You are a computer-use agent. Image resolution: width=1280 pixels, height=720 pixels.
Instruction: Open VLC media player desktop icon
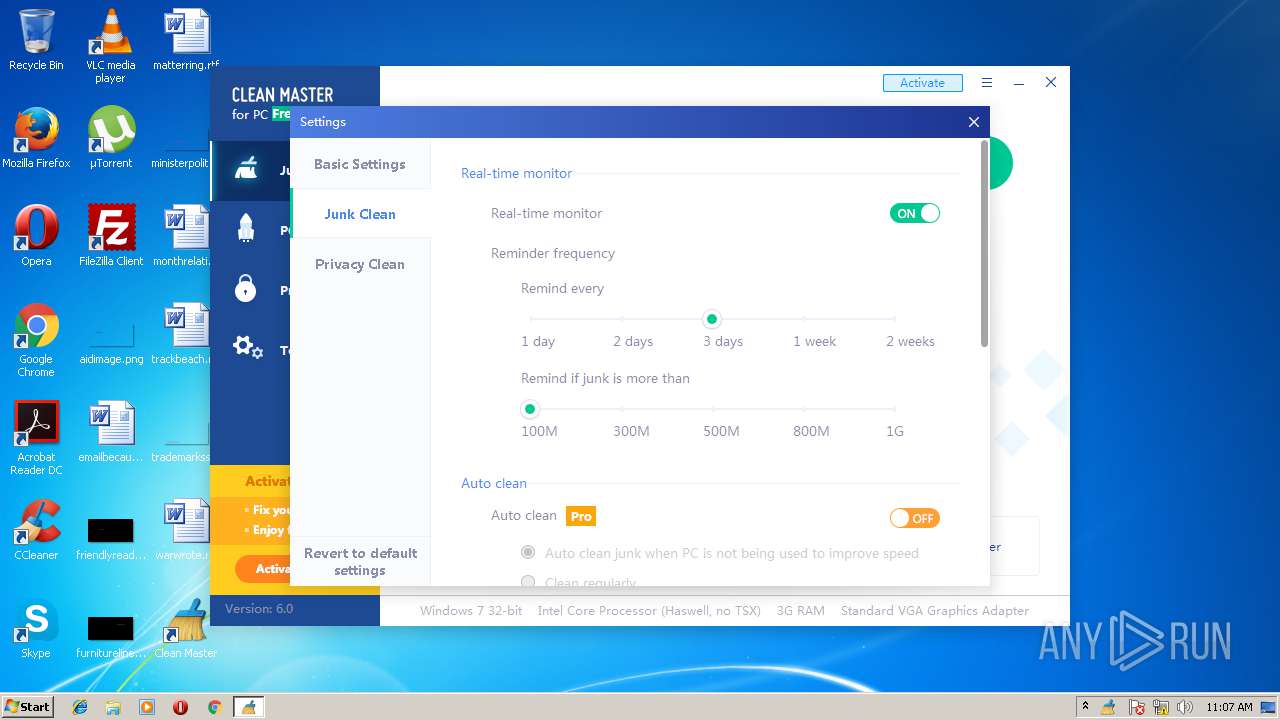point(110,45)
